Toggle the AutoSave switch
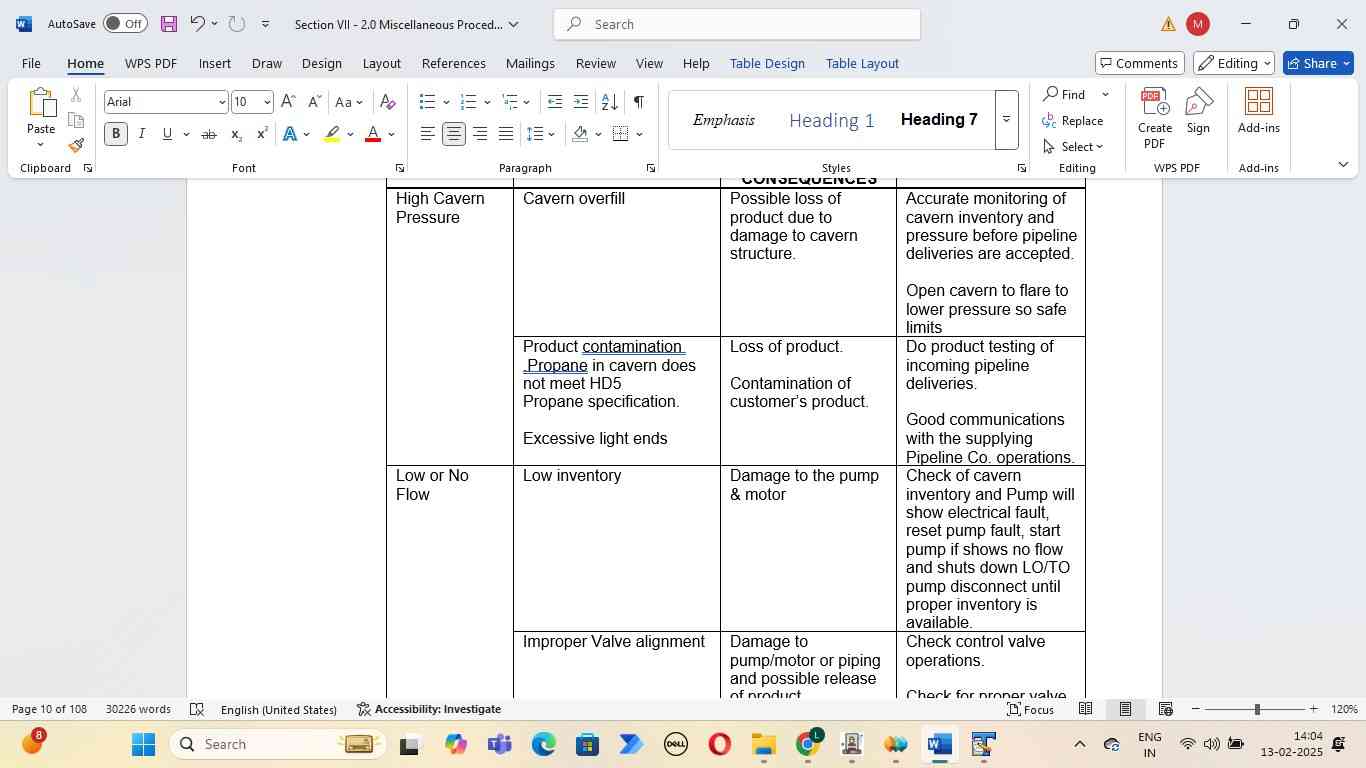The image size is (1366, 768). (x=125, y=24)
